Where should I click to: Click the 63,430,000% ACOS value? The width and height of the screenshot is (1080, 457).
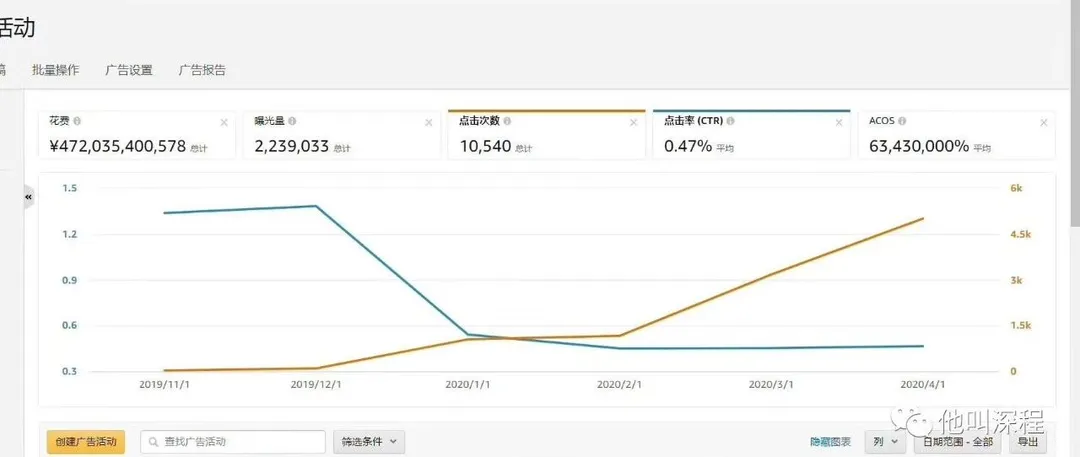pos(919,146)
